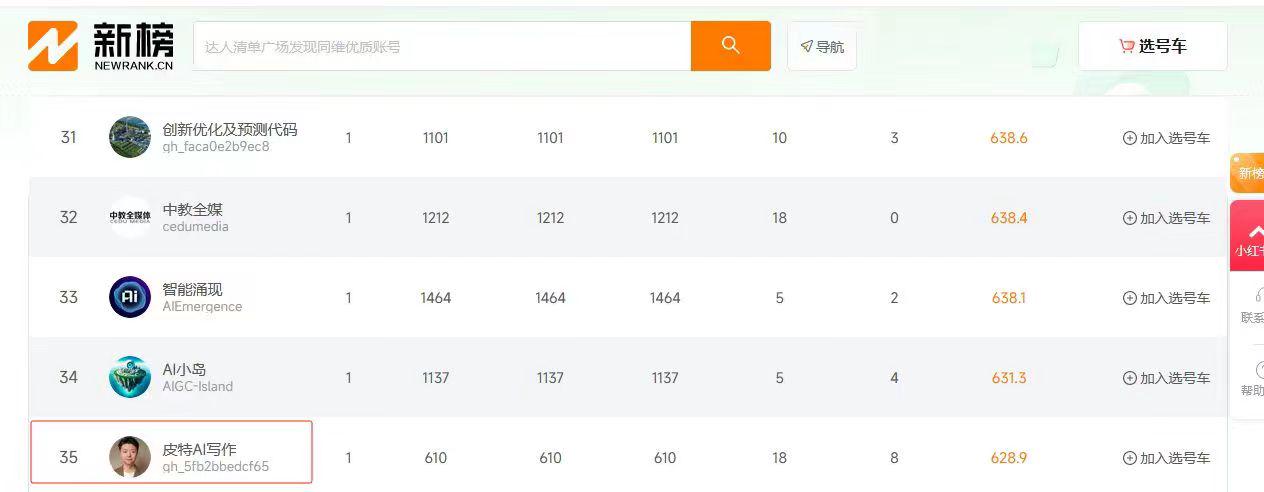Open account AI小岛
The width and height of the screenshot is (1264, 492).
(x=185, y=369)
